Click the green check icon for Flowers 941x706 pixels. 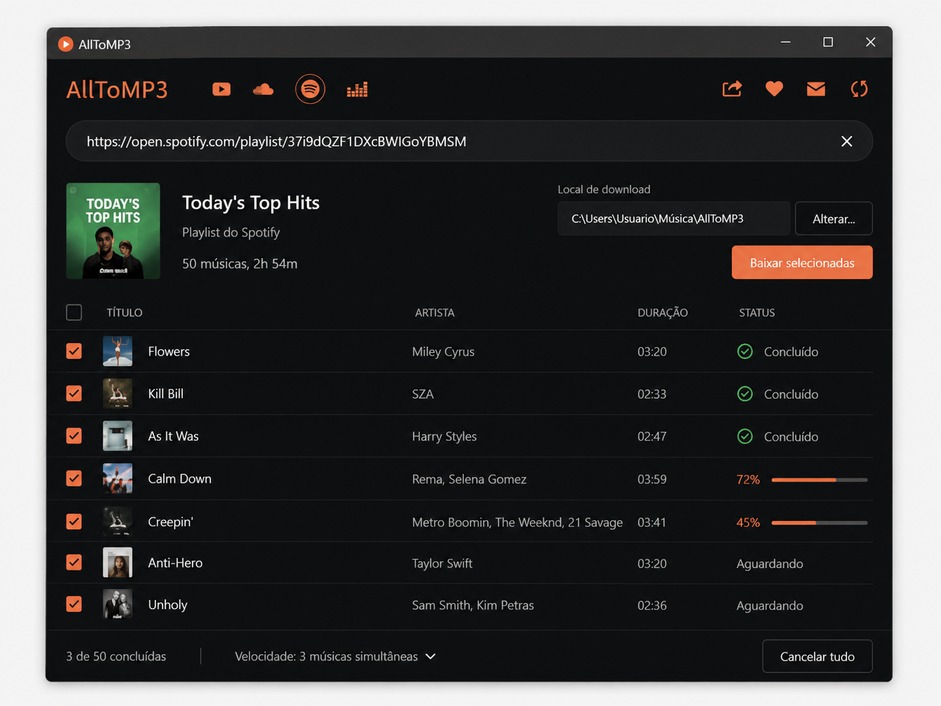pyautogui.click(x=745, y=351)
